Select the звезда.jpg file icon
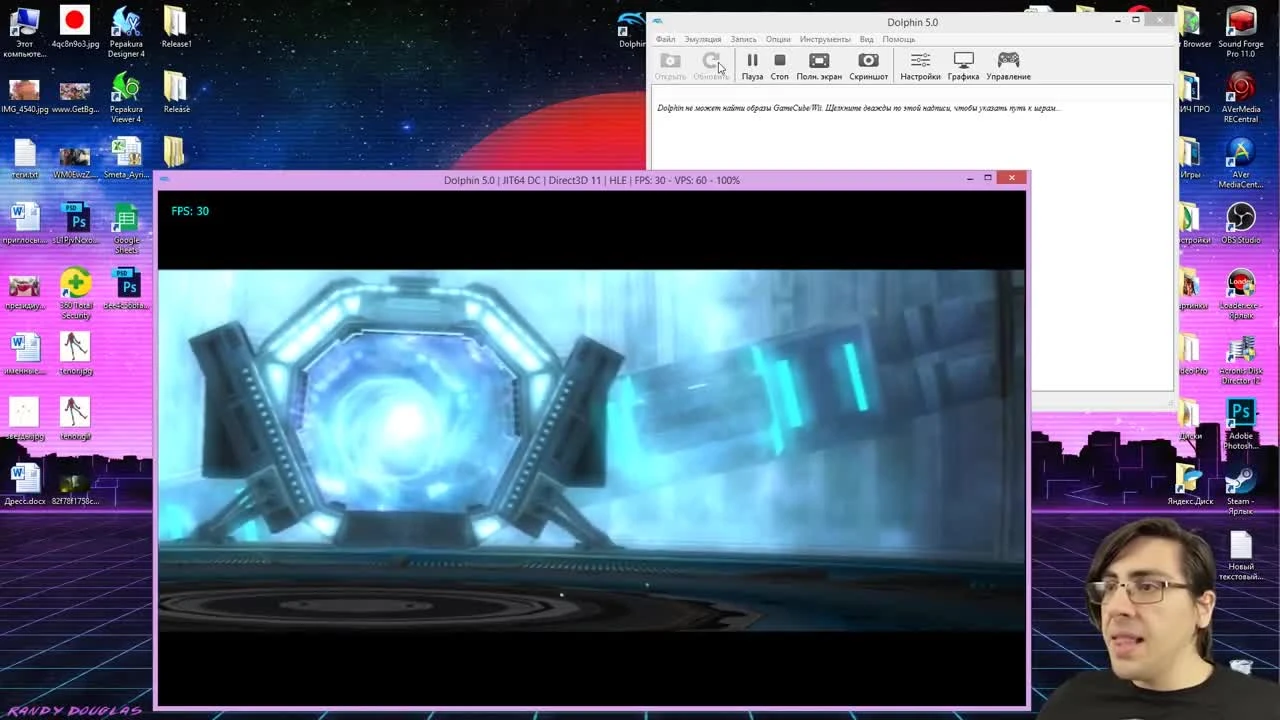Viewport: 1280px width, 720px height. coord(24,420)
